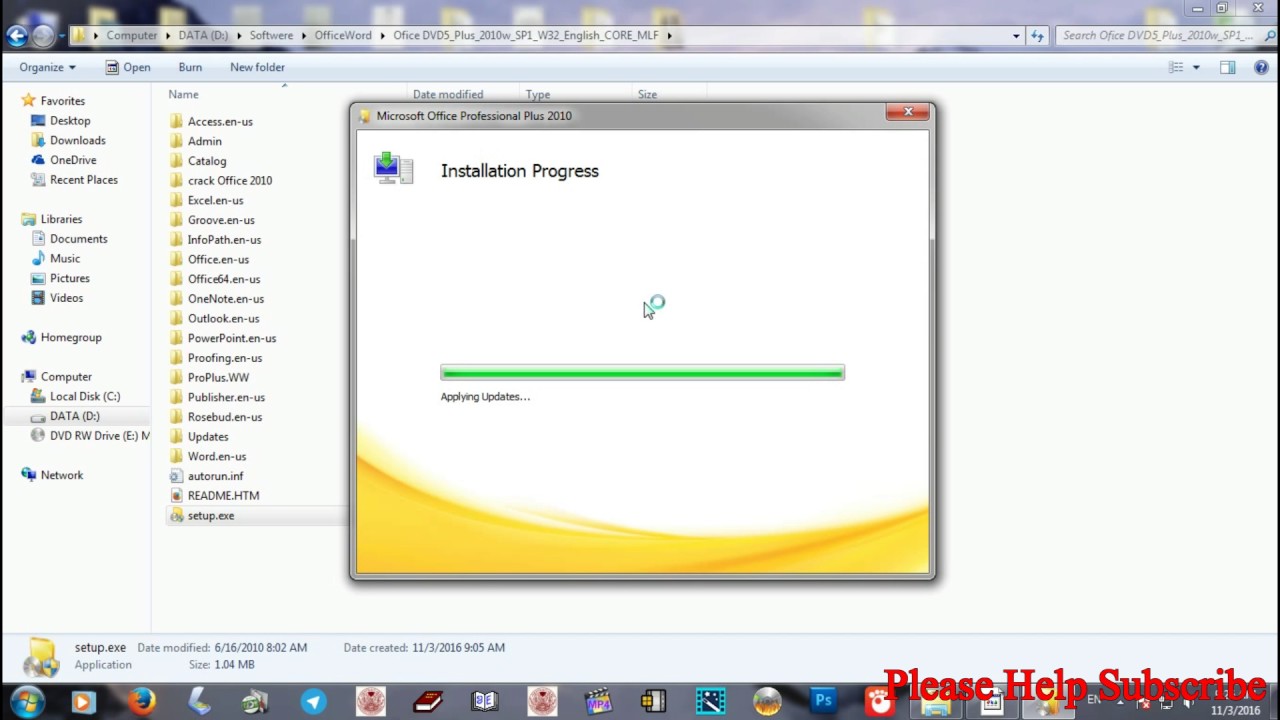Image resolution: width=1280 pixels, height=720 pixels.
Task: Select the Admin folder
Action: 204,141
